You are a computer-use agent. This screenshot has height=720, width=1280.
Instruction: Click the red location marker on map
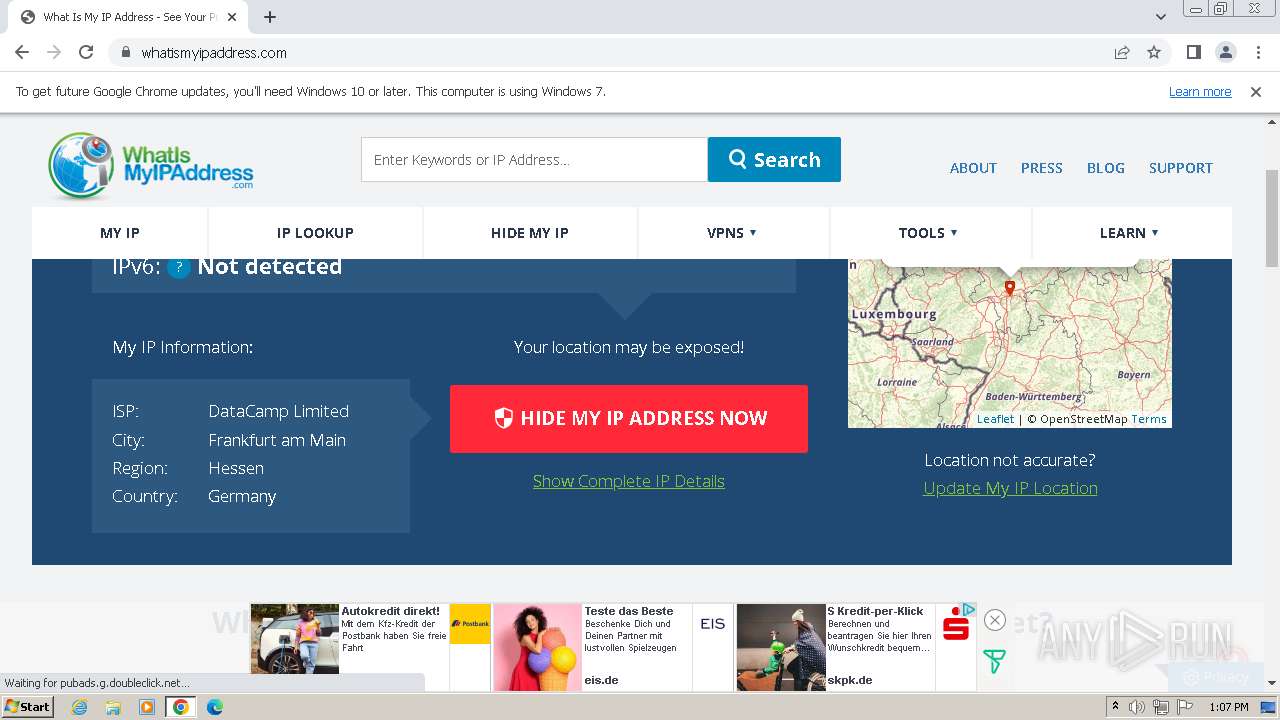click(x=1009, y=288)
